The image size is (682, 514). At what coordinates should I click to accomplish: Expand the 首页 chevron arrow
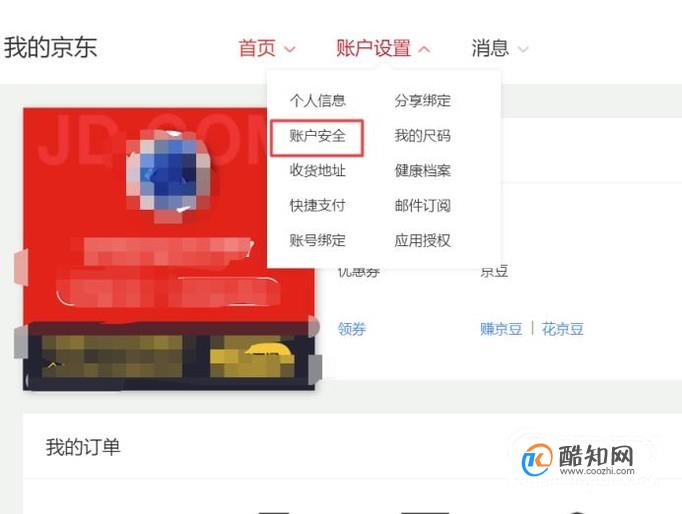tap(290, 49)
